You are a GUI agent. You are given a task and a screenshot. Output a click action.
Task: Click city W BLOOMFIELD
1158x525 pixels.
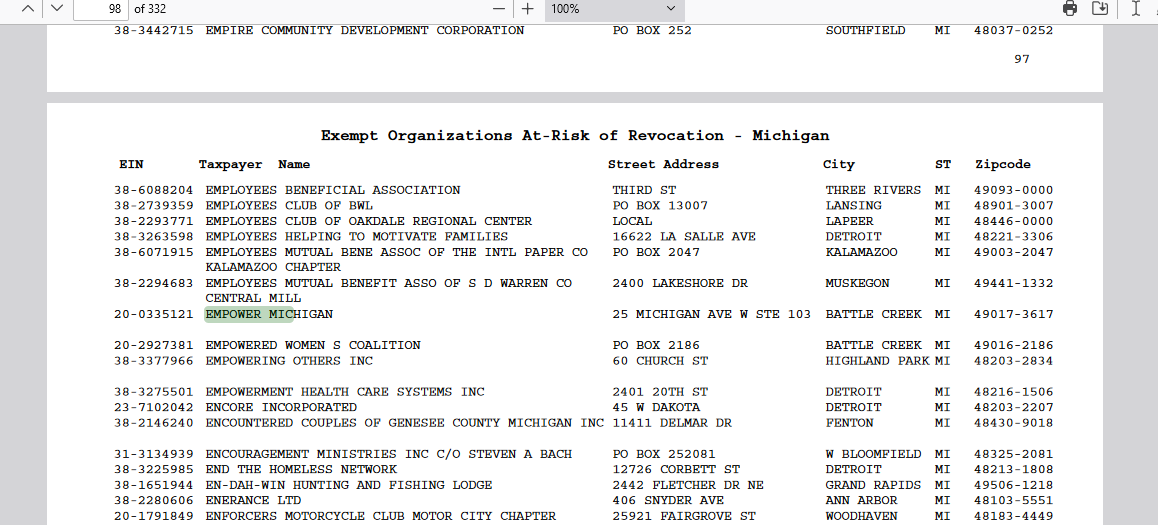(x=874, y=454)
